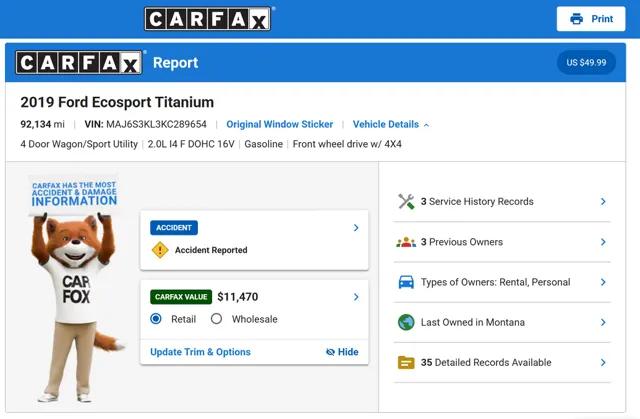Image resolution: width=640 pixels, height=419 pixels.
Task: Click Types of Owners: Rental, Personal
Action: pos(496,282)
